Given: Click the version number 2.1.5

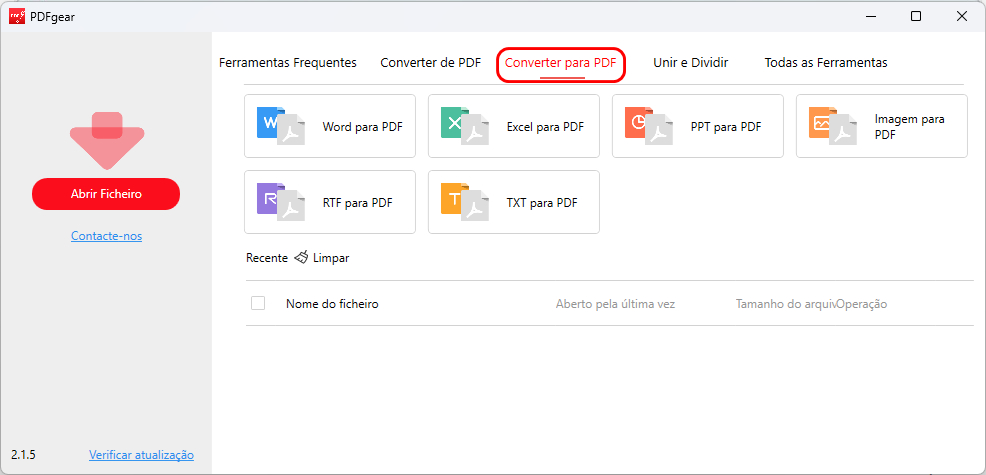Looking at the screenshot, I should (23, 454).
